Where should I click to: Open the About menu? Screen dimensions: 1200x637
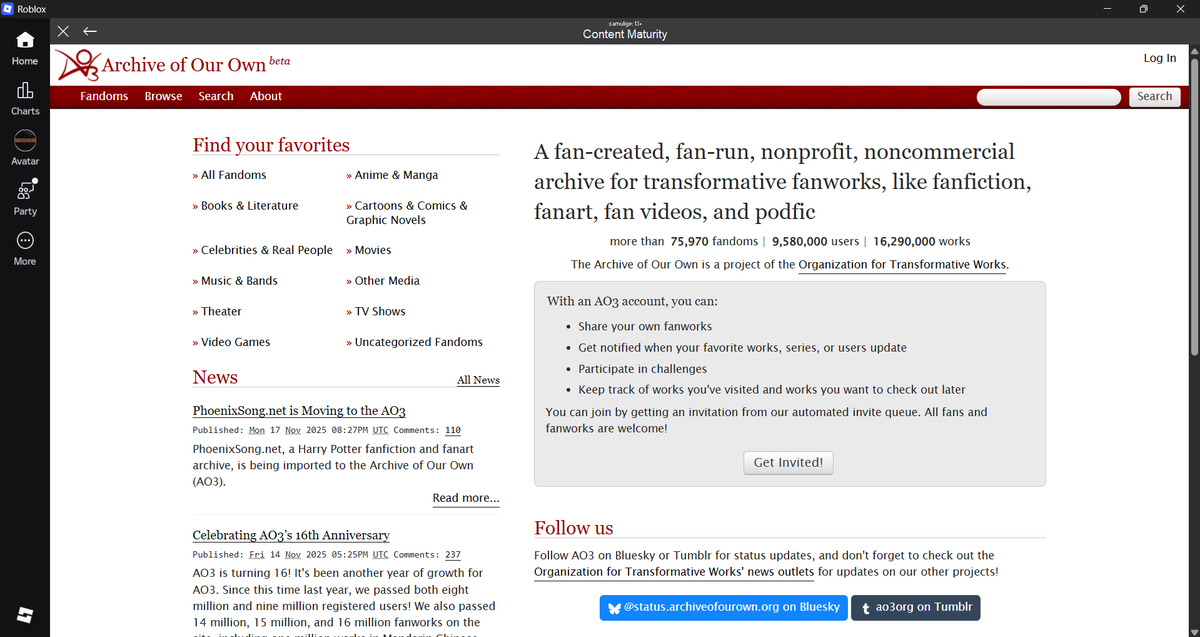tap(266, 96)
